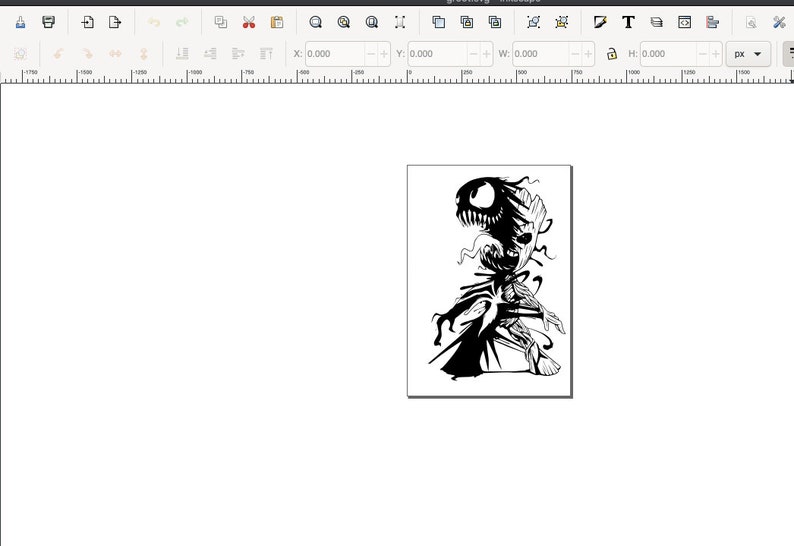Decrease H value with minus button
Screen dimensions: 794x546
[x=703, y=54]
